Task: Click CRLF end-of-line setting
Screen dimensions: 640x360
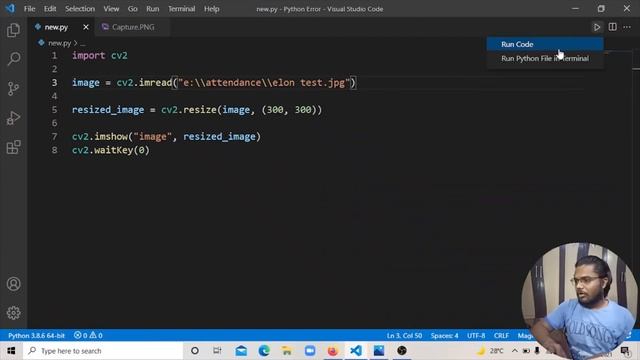Action: coord(501,336)
